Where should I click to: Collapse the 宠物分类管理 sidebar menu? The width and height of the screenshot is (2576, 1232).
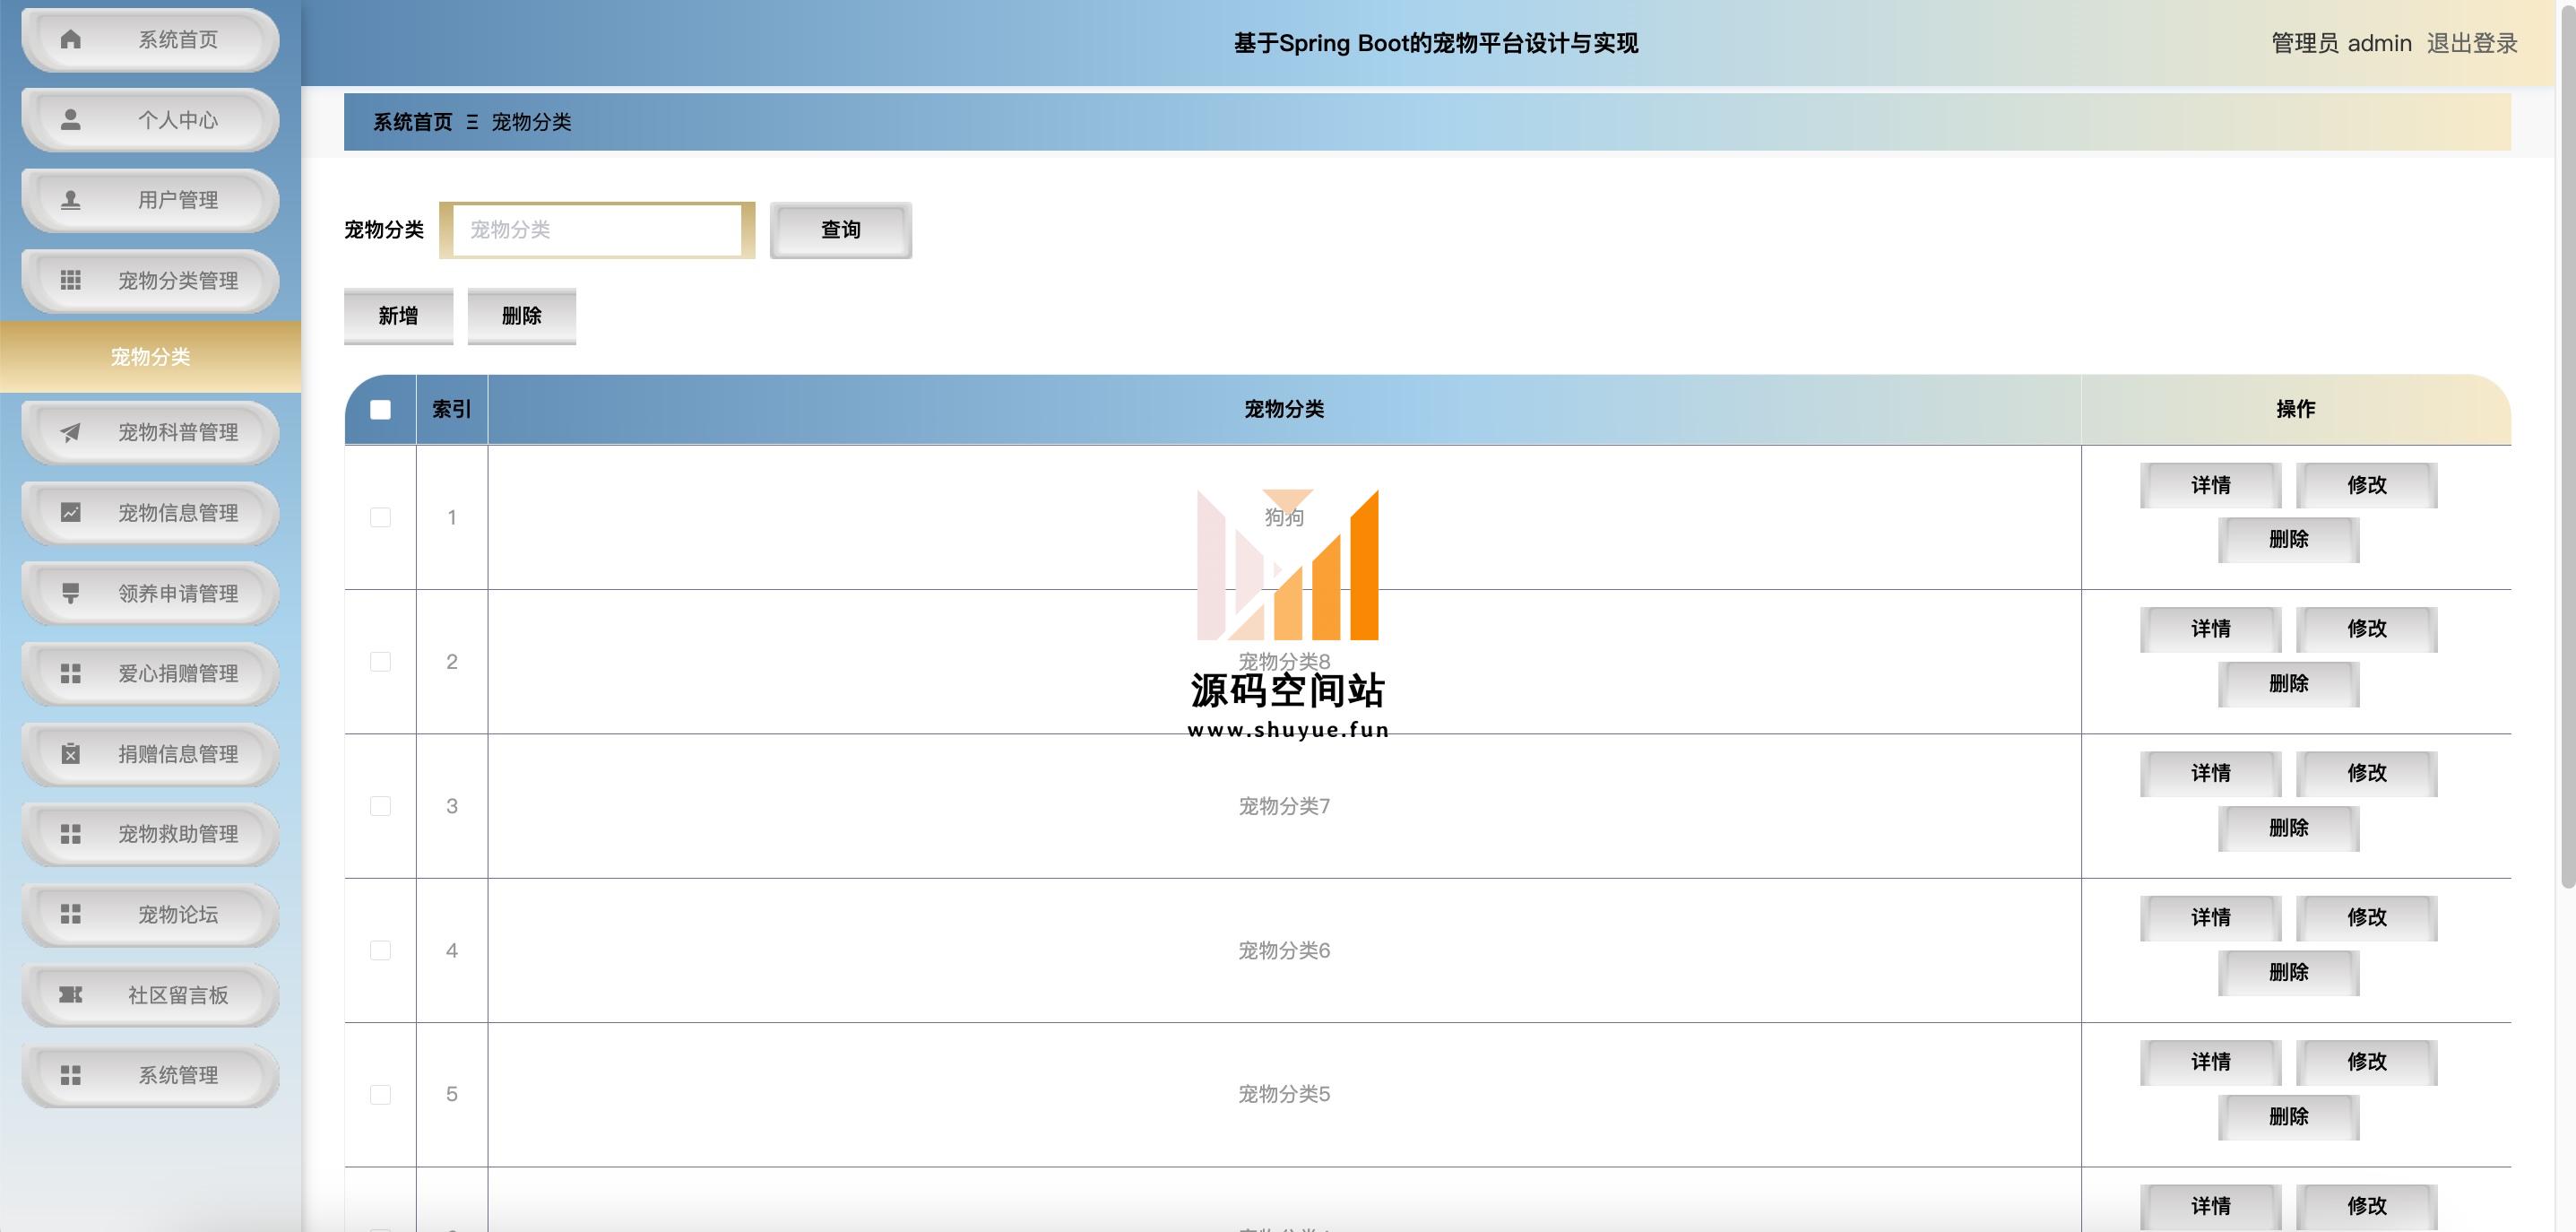[150, 281]
